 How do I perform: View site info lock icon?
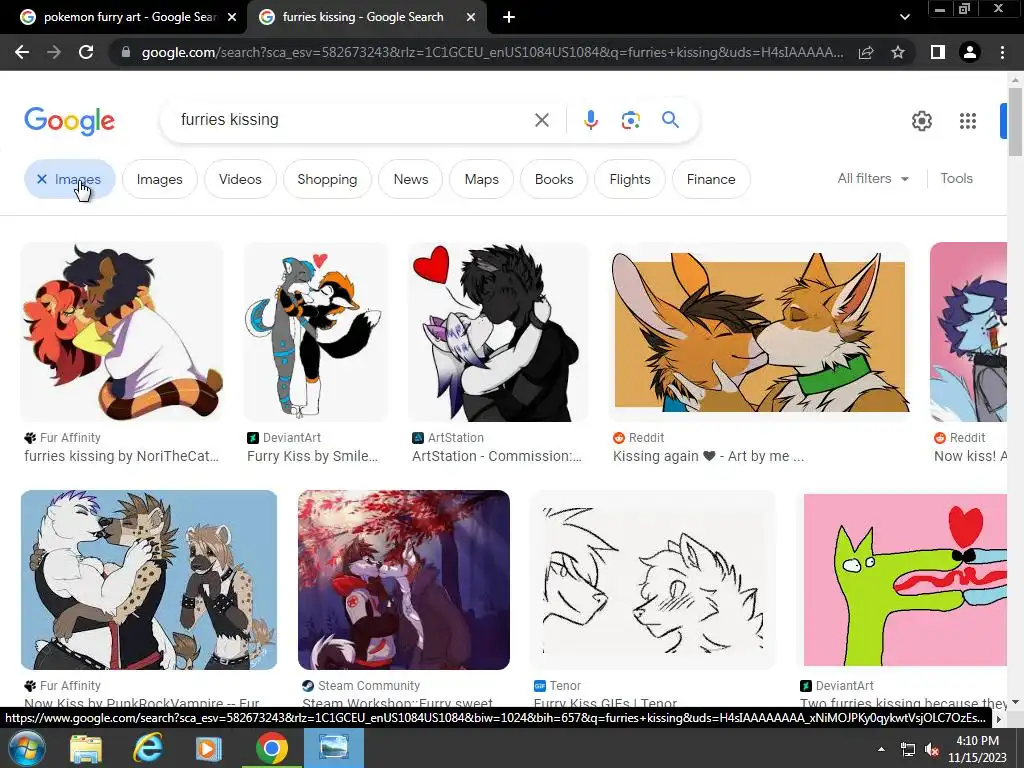pyautogui.click(x=126, y=52)
